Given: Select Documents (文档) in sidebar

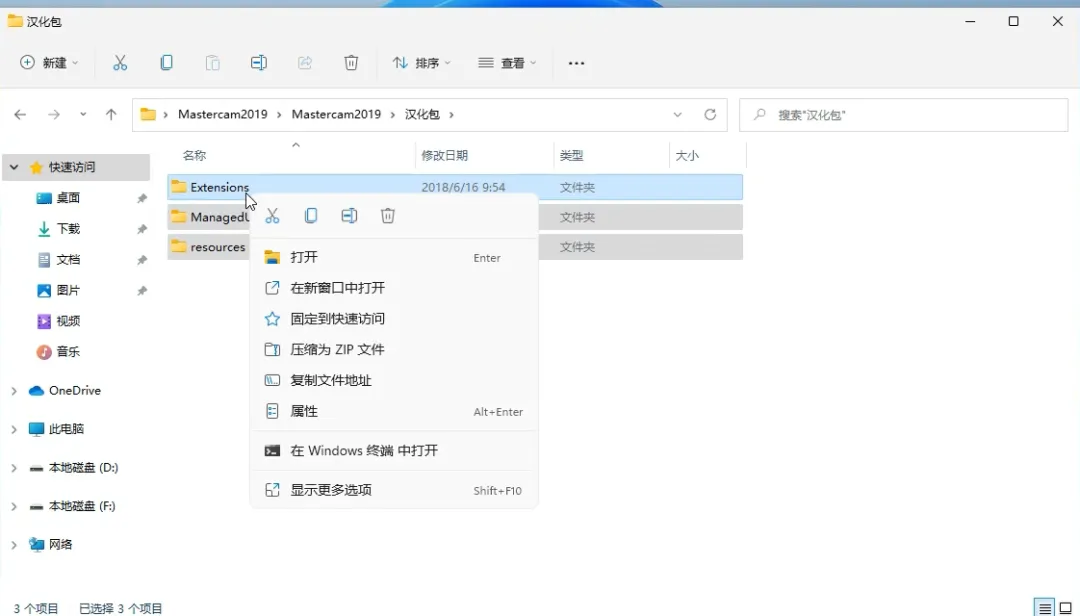Looking at the screenshot, I should pyautogui.click(x=68, y=260).
